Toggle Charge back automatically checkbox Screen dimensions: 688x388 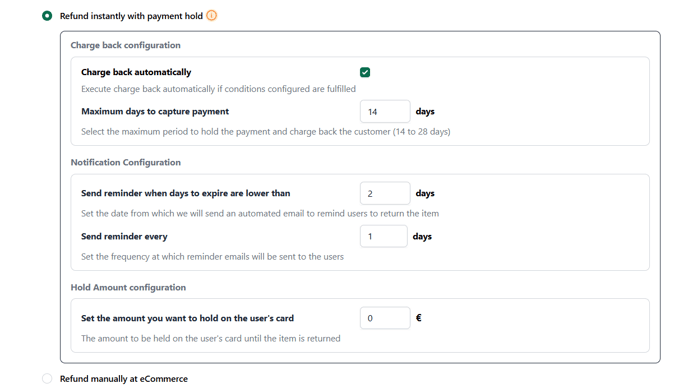click(x=365, y=72)
